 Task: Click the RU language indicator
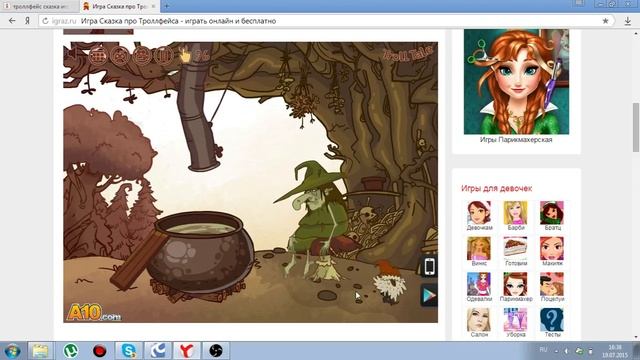(543, 350)
